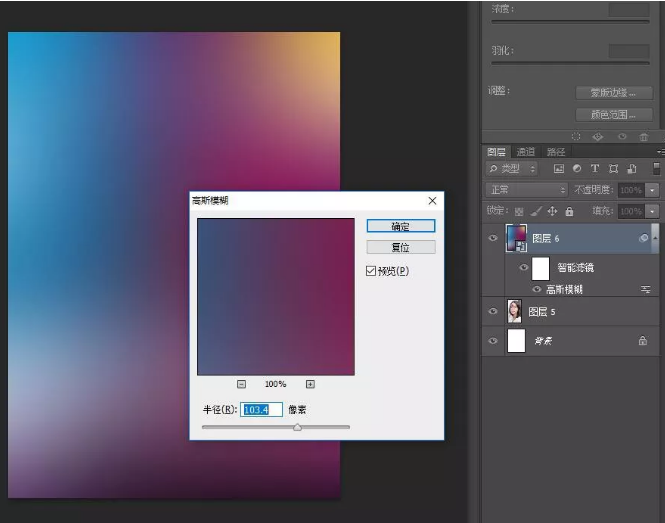Click the lock all padlock icon

coord(569,212)
